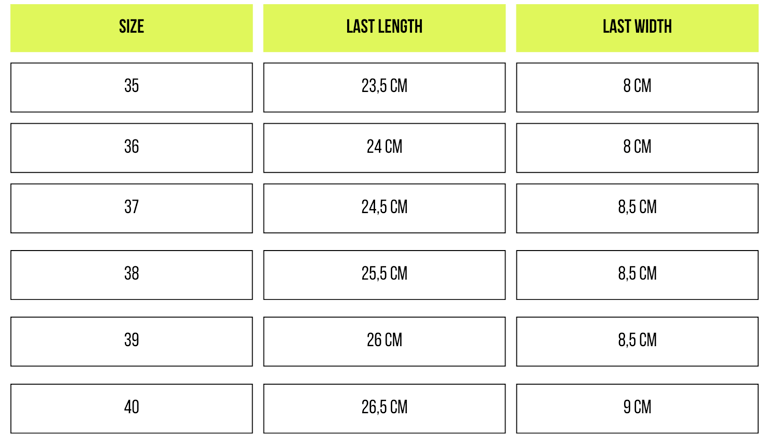Click the 26,5 CM length cell
Image resolution: width=768 pixels, height=445 pixels.
pos(384,408)
